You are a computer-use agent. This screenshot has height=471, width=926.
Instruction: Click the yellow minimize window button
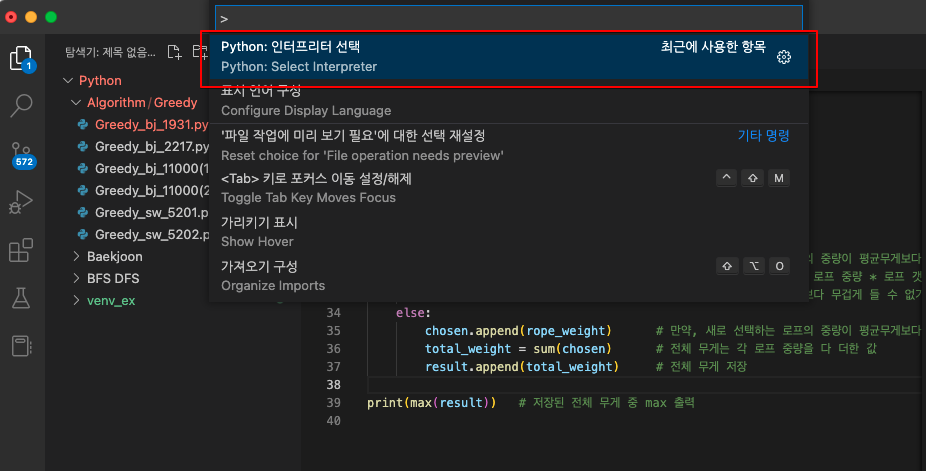31,17
